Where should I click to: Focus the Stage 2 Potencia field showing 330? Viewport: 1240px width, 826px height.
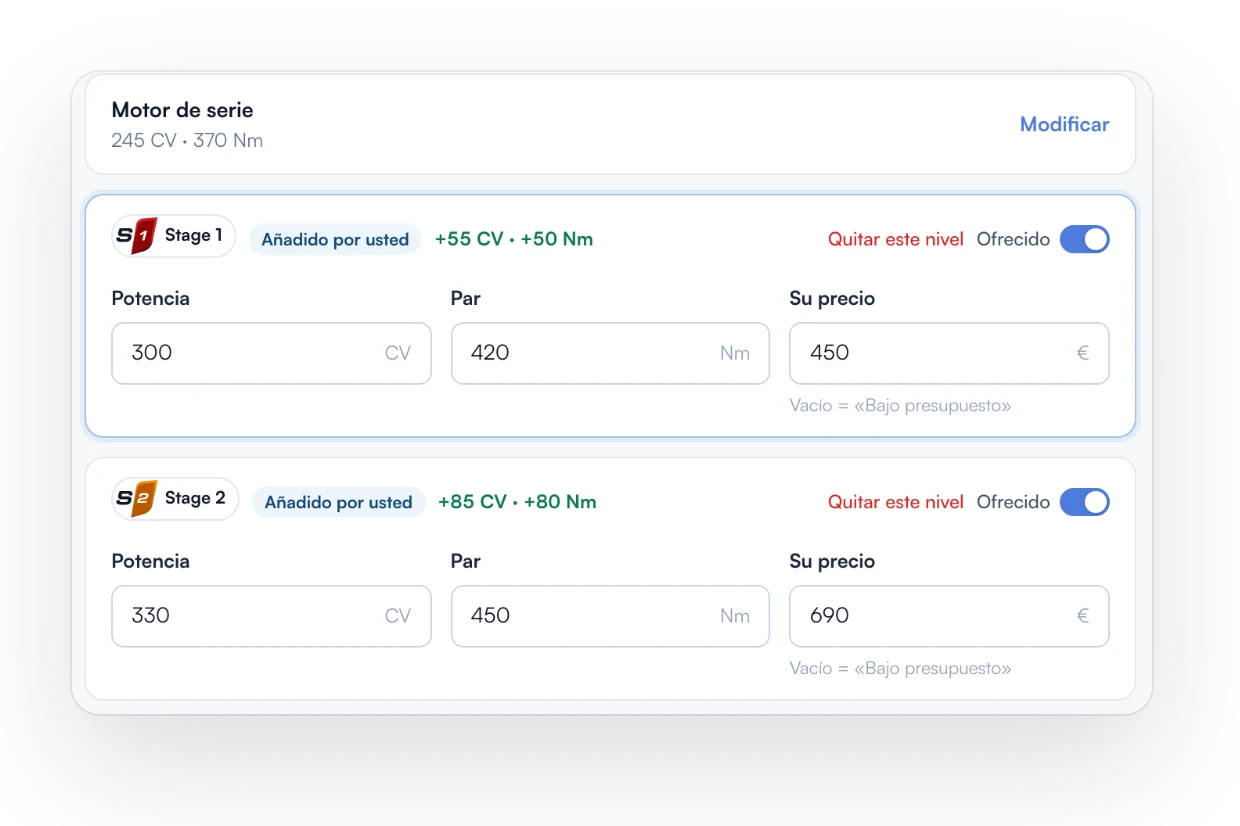pos(271,616)
